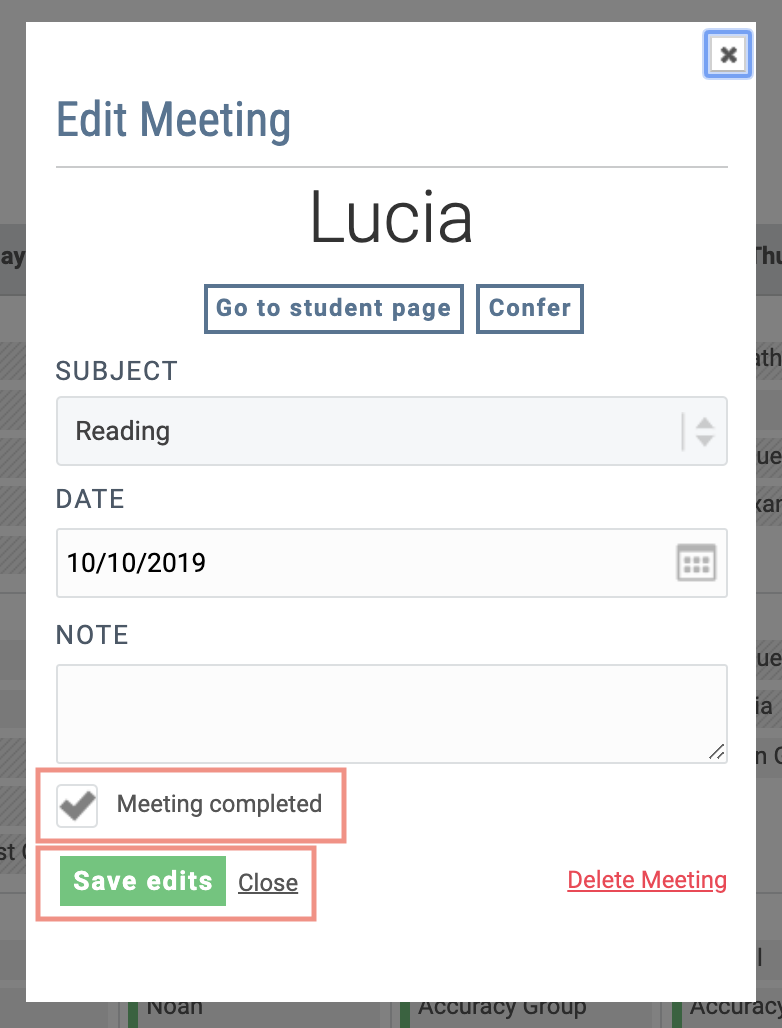Close the dialog with the X icon

pos(728,55)
